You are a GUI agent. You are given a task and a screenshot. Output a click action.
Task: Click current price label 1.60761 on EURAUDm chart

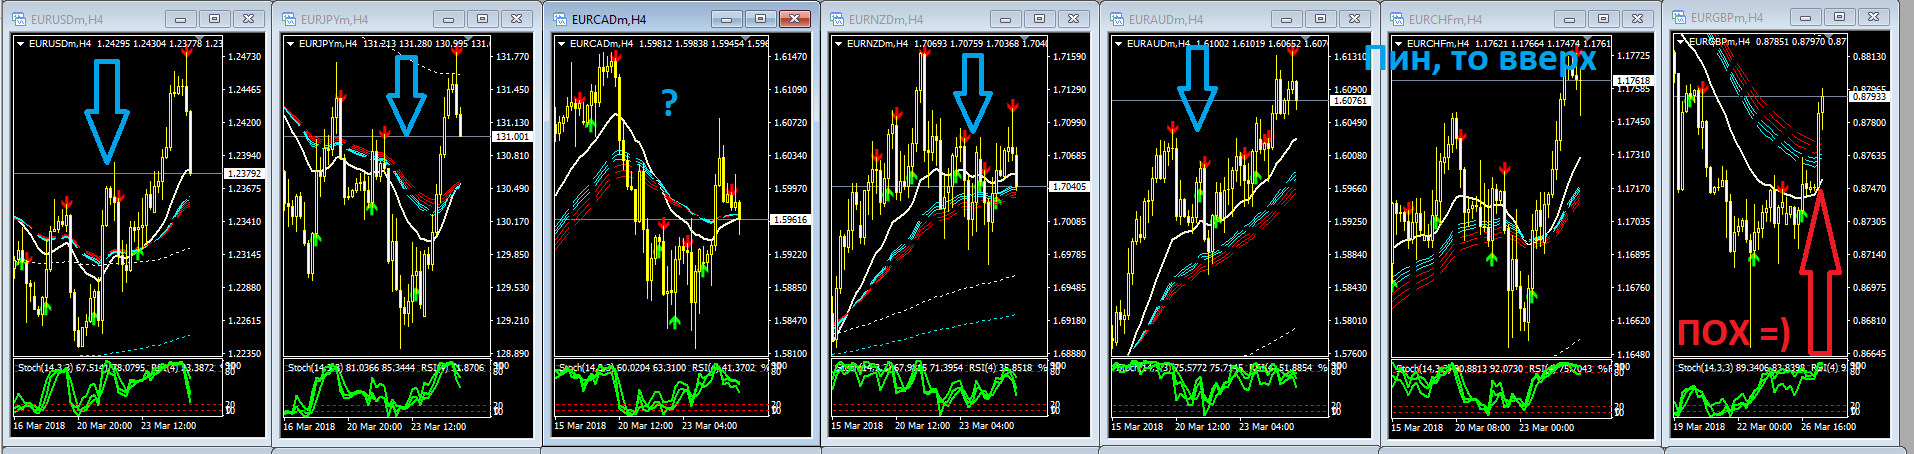pos(1350,101)
